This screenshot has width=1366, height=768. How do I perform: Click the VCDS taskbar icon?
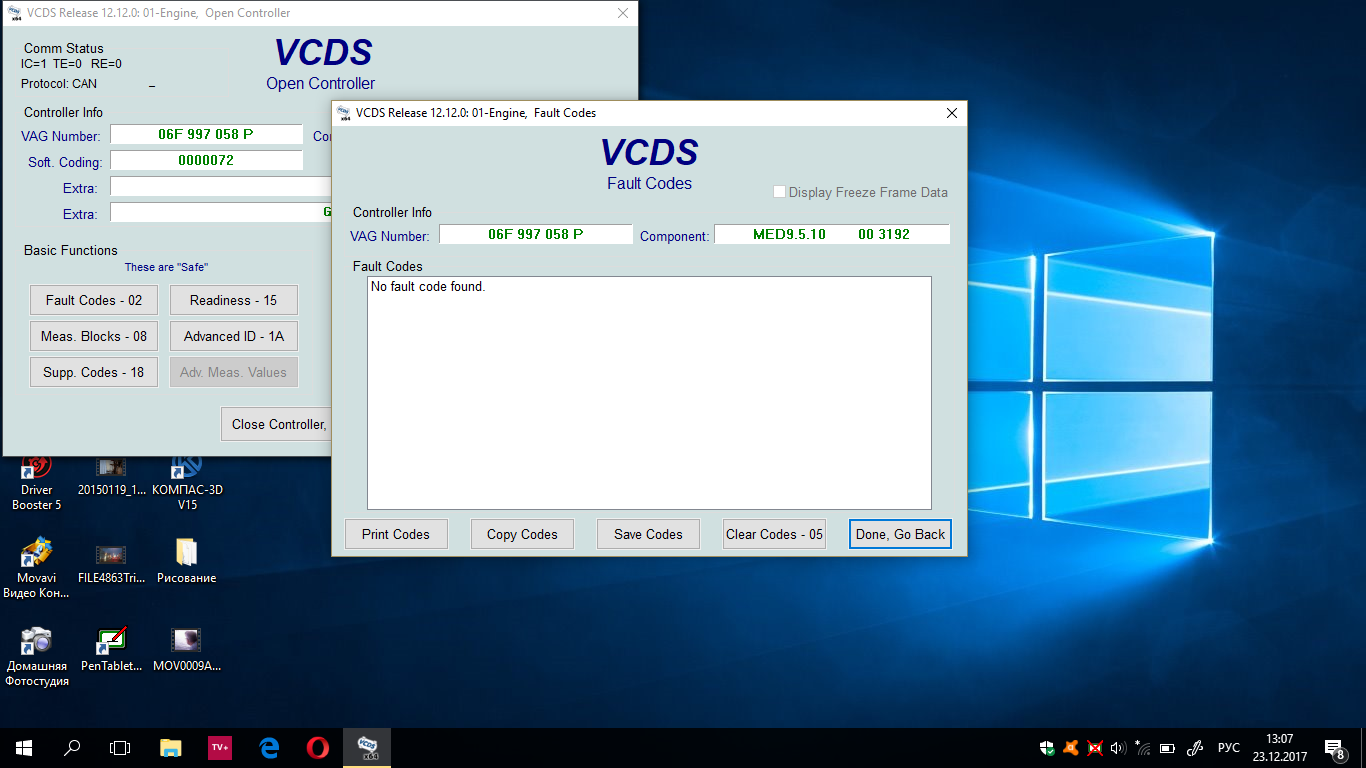click(x=367, y=747)
